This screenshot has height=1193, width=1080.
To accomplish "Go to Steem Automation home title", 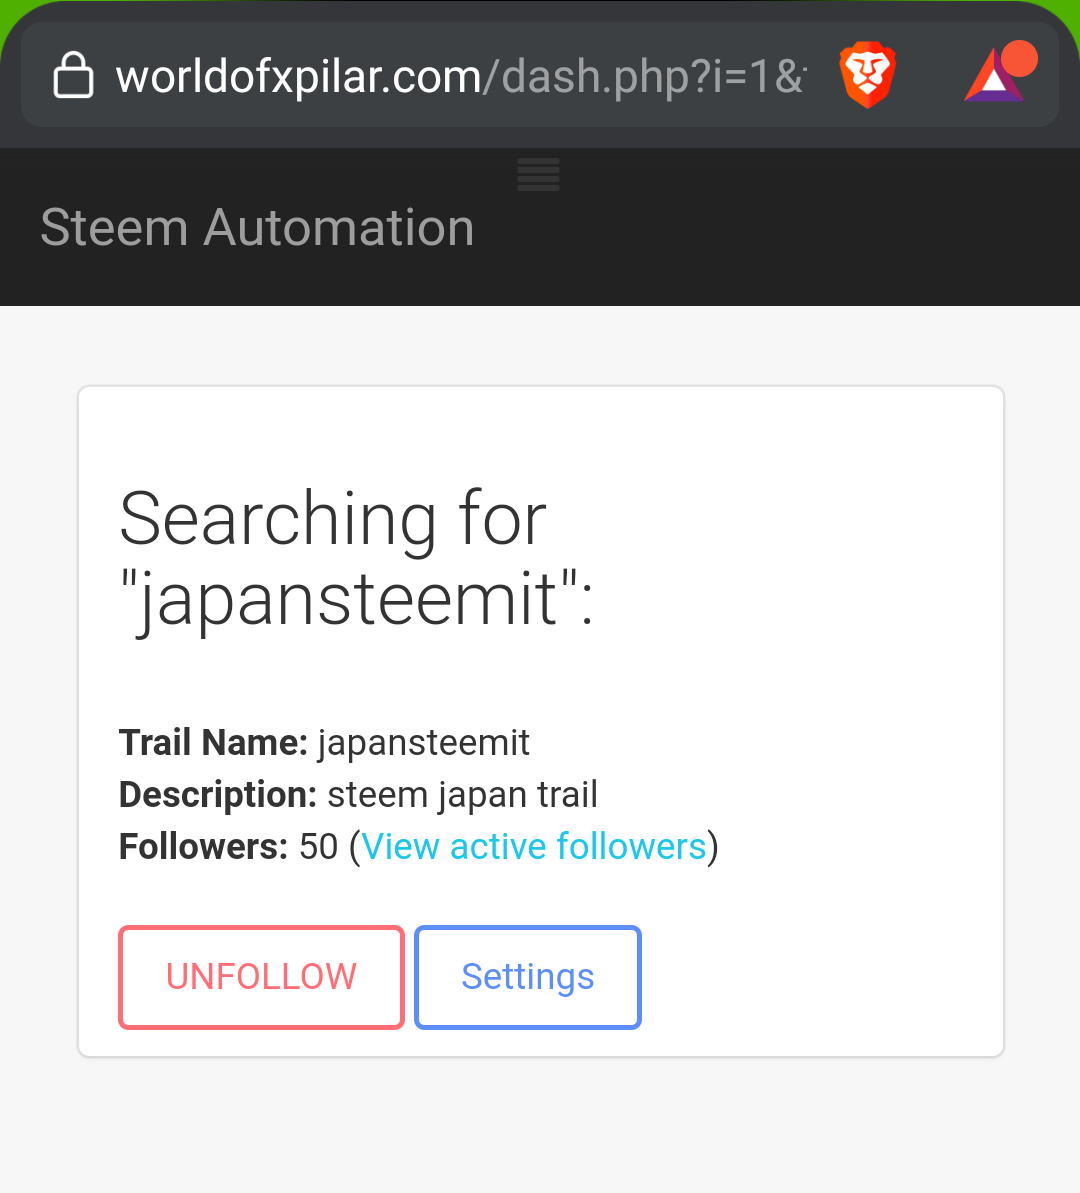I will click(x=257, y=228).
